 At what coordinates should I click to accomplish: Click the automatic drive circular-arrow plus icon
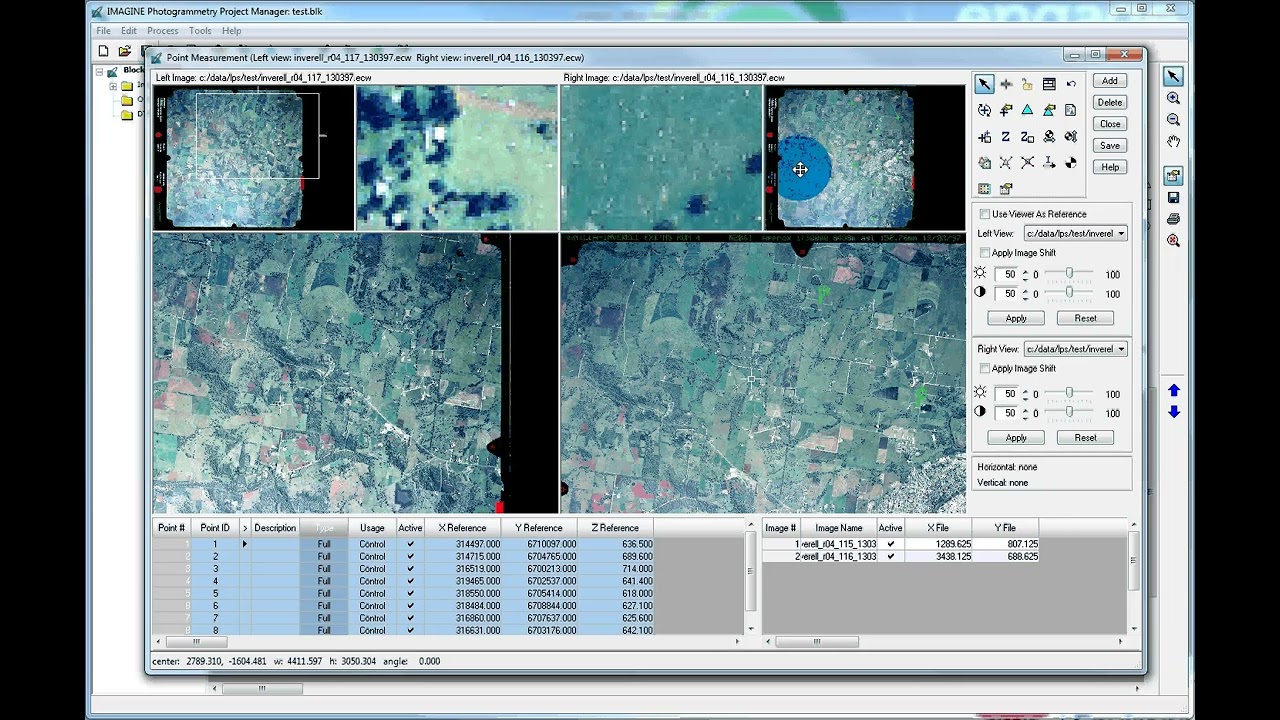point(984,111)
